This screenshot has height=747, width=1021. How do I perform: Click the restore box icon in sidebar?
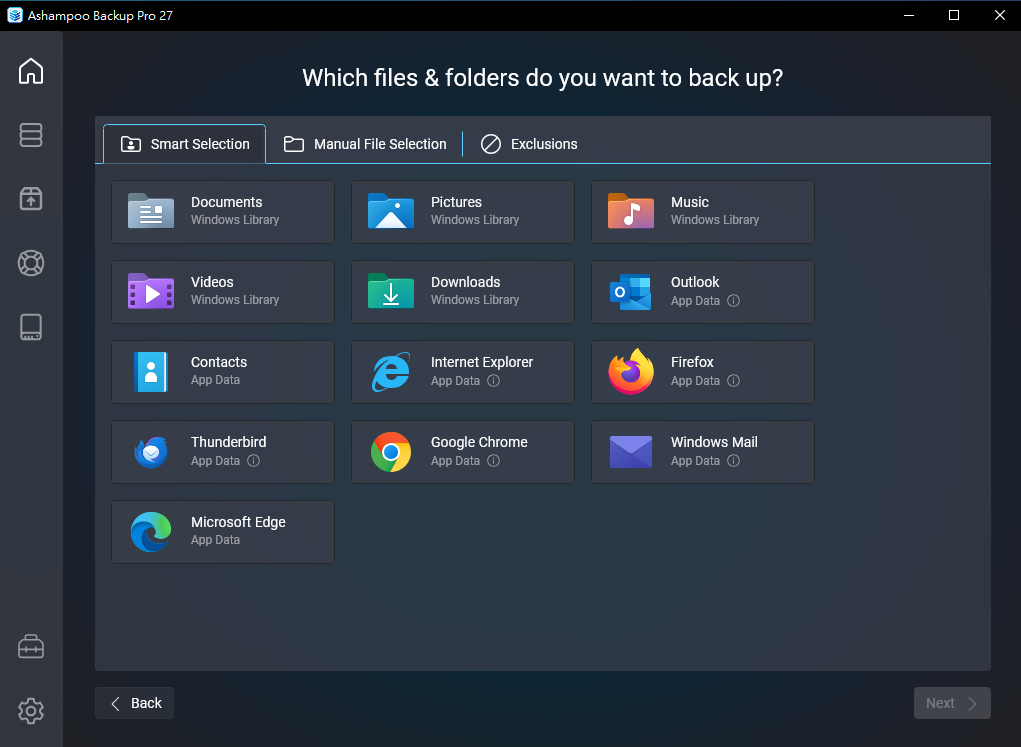tap(31, 199)
